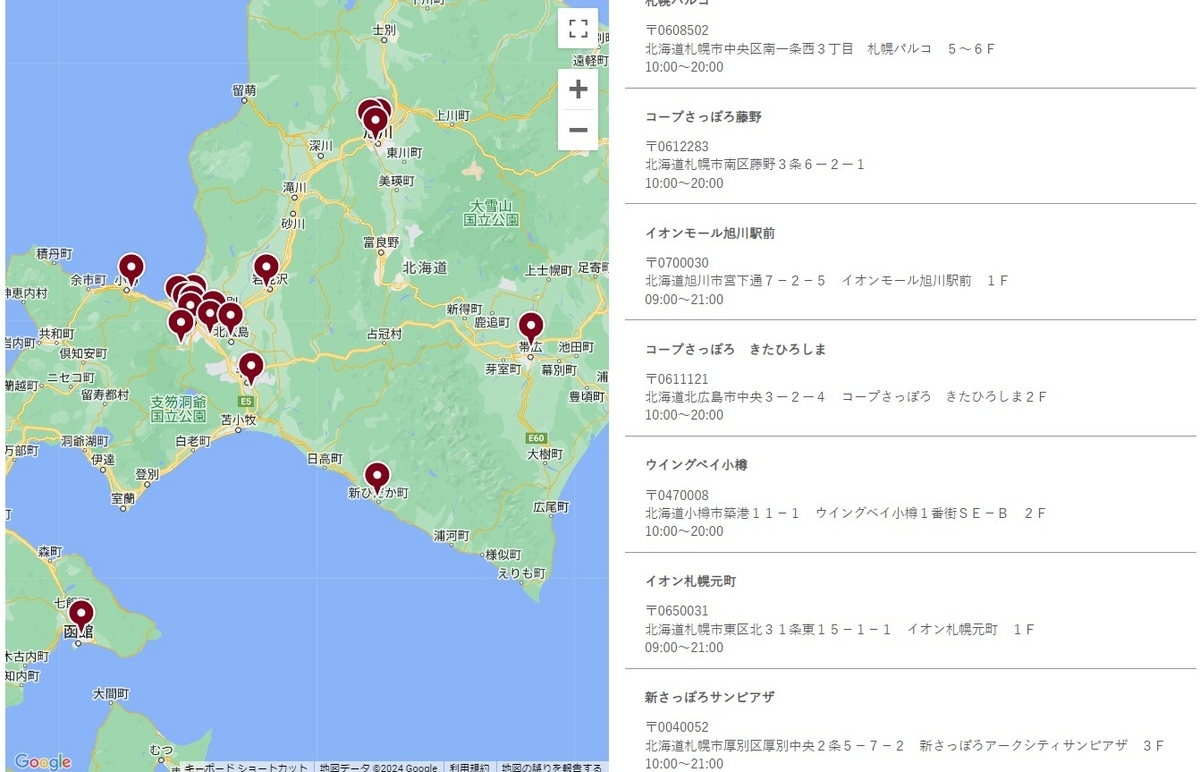
Task: Open 地図の誤りを報告する report link
Action: (552, 767)
